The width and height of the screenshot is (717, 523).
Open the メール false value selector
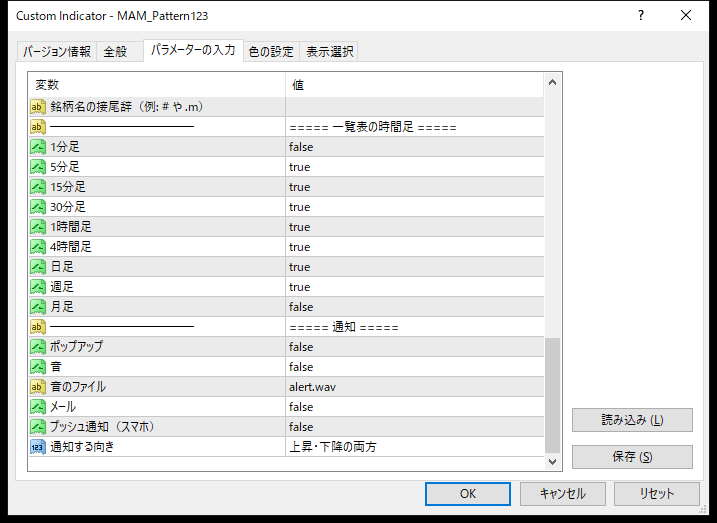tap(415, 406)
